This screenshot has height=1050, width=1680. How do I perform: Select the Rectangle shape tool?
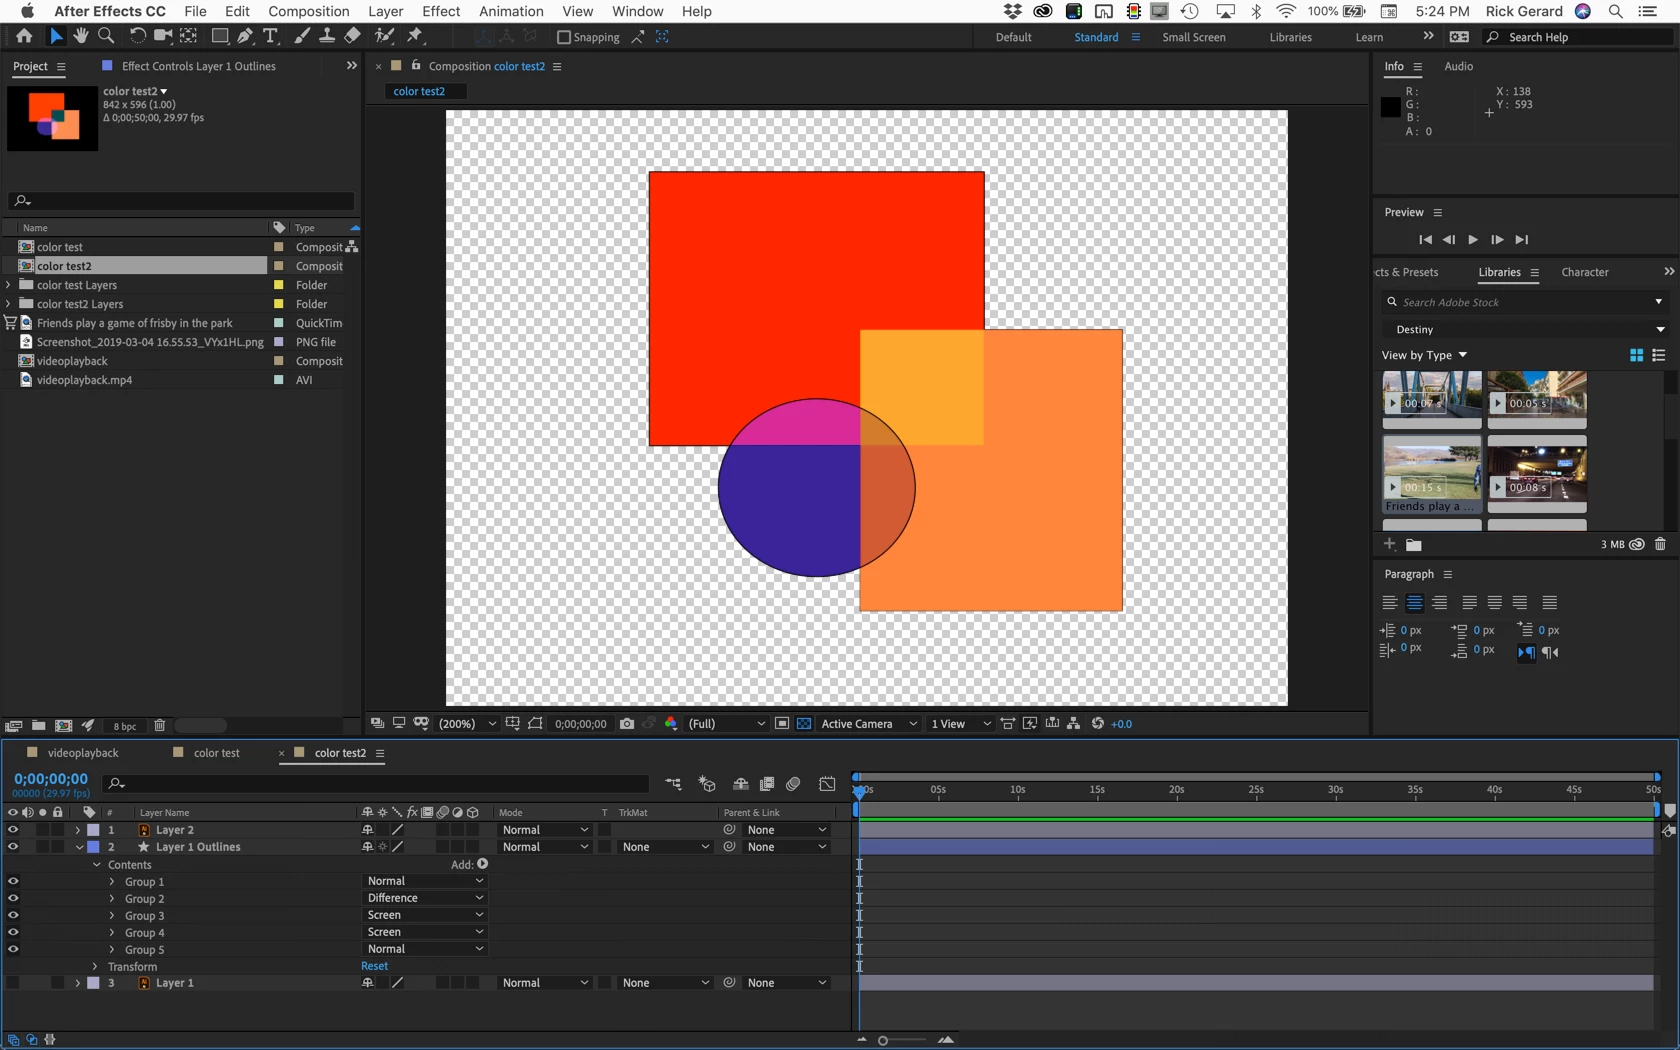tap(219, 36)
